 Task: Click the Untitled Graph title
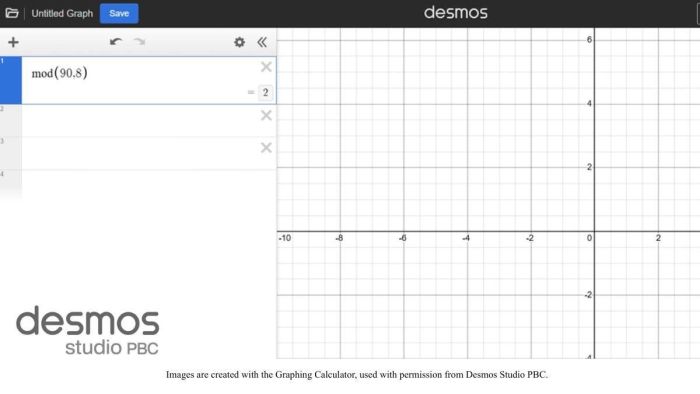click(x=62, y=13)
